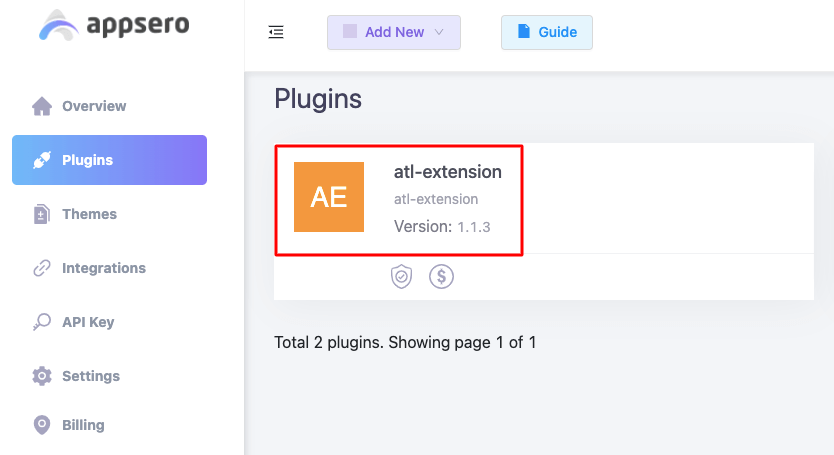Click the Overview home icon
The image size is (834, 455).
point(42,106)
